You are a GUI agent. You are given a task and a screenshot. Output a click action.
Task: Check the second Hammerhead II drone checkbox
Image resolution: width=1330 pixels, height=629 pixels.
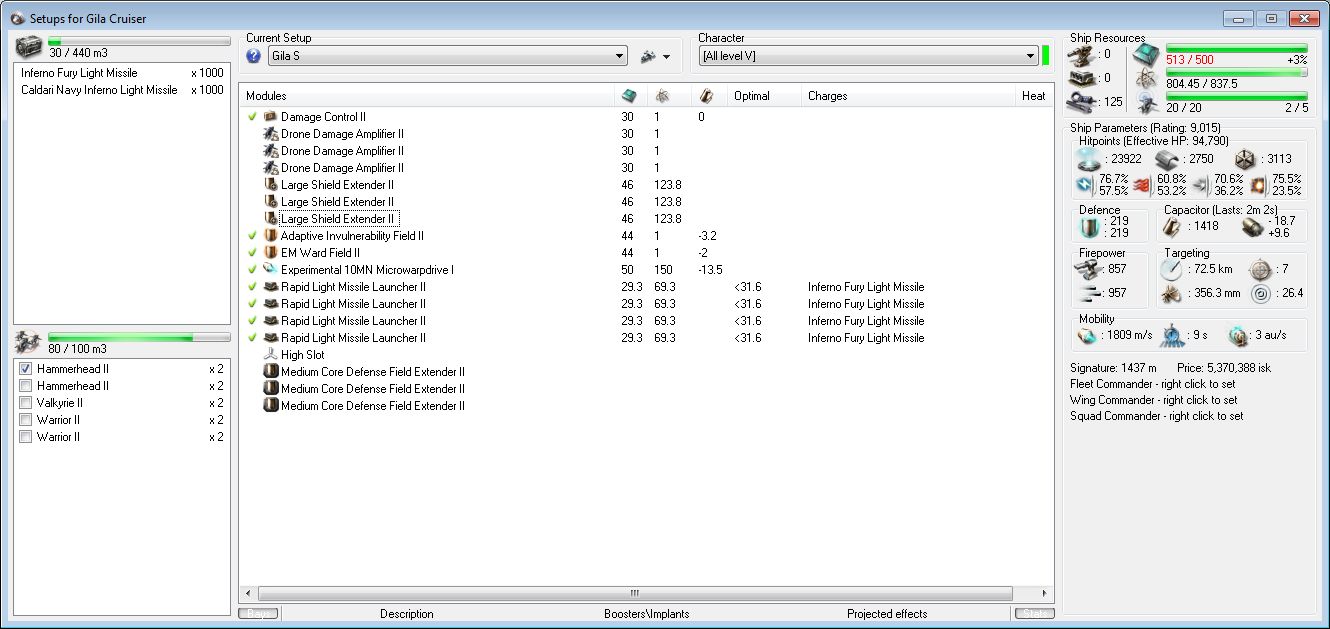26,386
